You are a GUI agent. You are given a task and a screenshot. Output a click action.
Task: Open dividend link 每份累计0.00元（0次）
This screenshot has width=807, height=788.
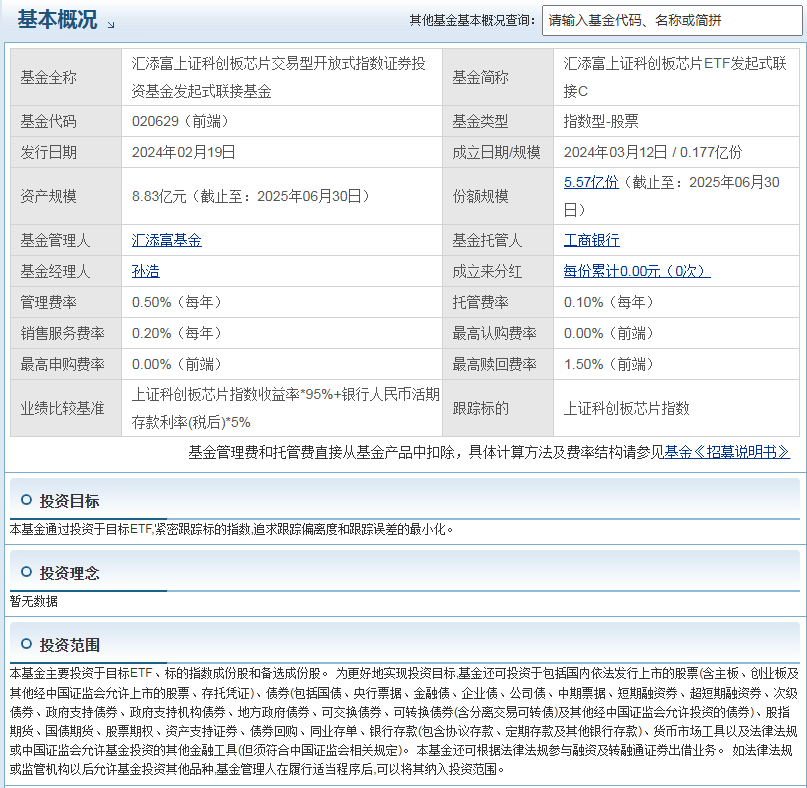(637, 271)
